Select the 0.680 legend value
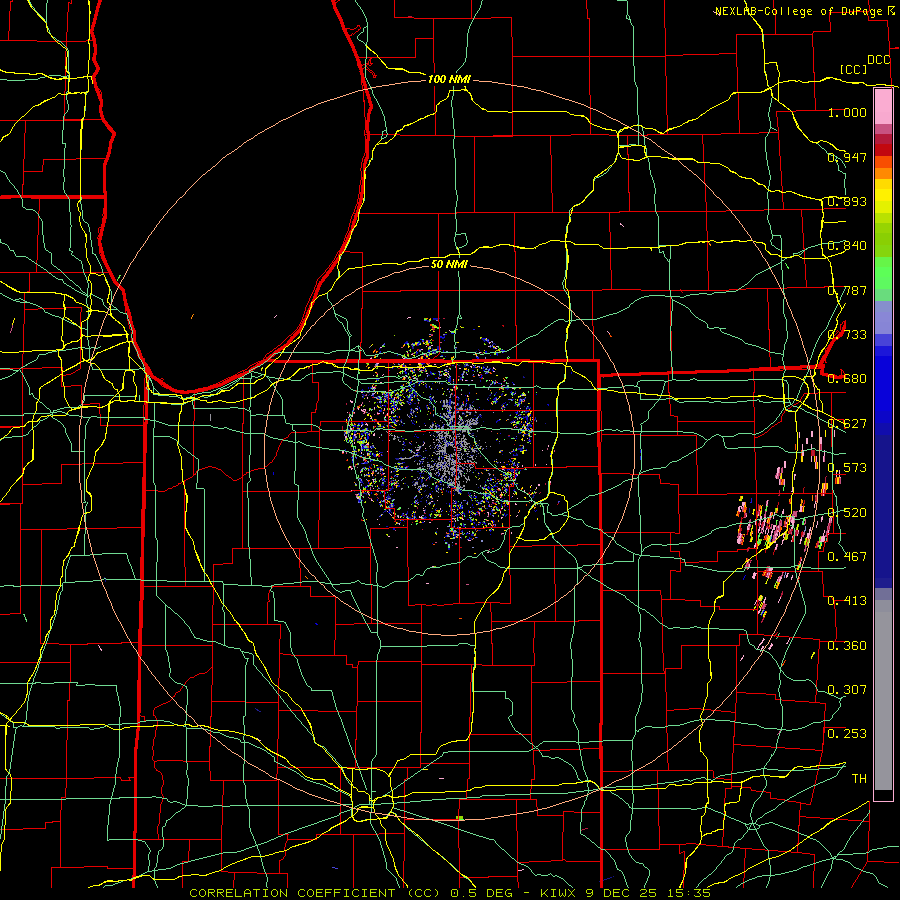900x900 pixels. click(847, 379)
